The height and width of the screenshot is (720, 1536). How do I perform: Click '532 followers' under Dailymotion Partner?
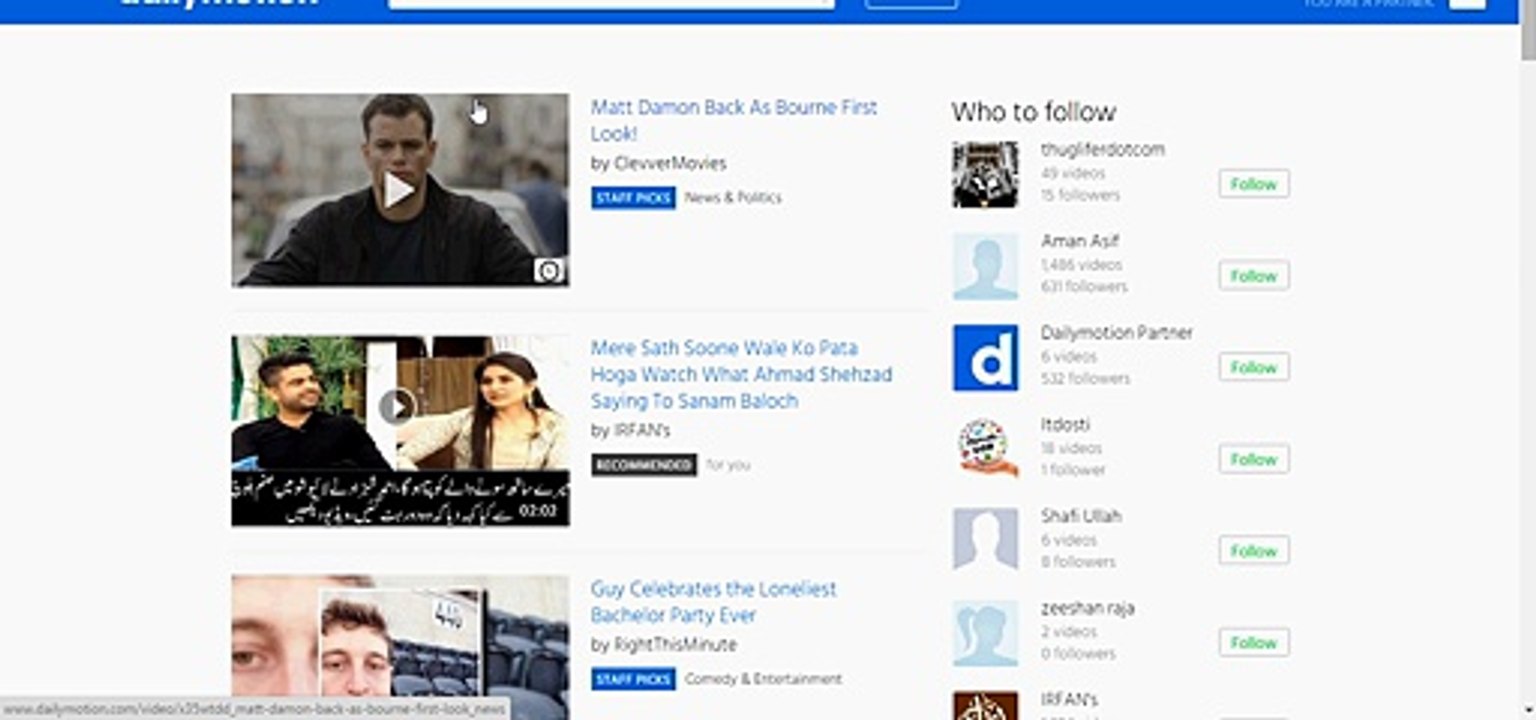coord(1085,379)
